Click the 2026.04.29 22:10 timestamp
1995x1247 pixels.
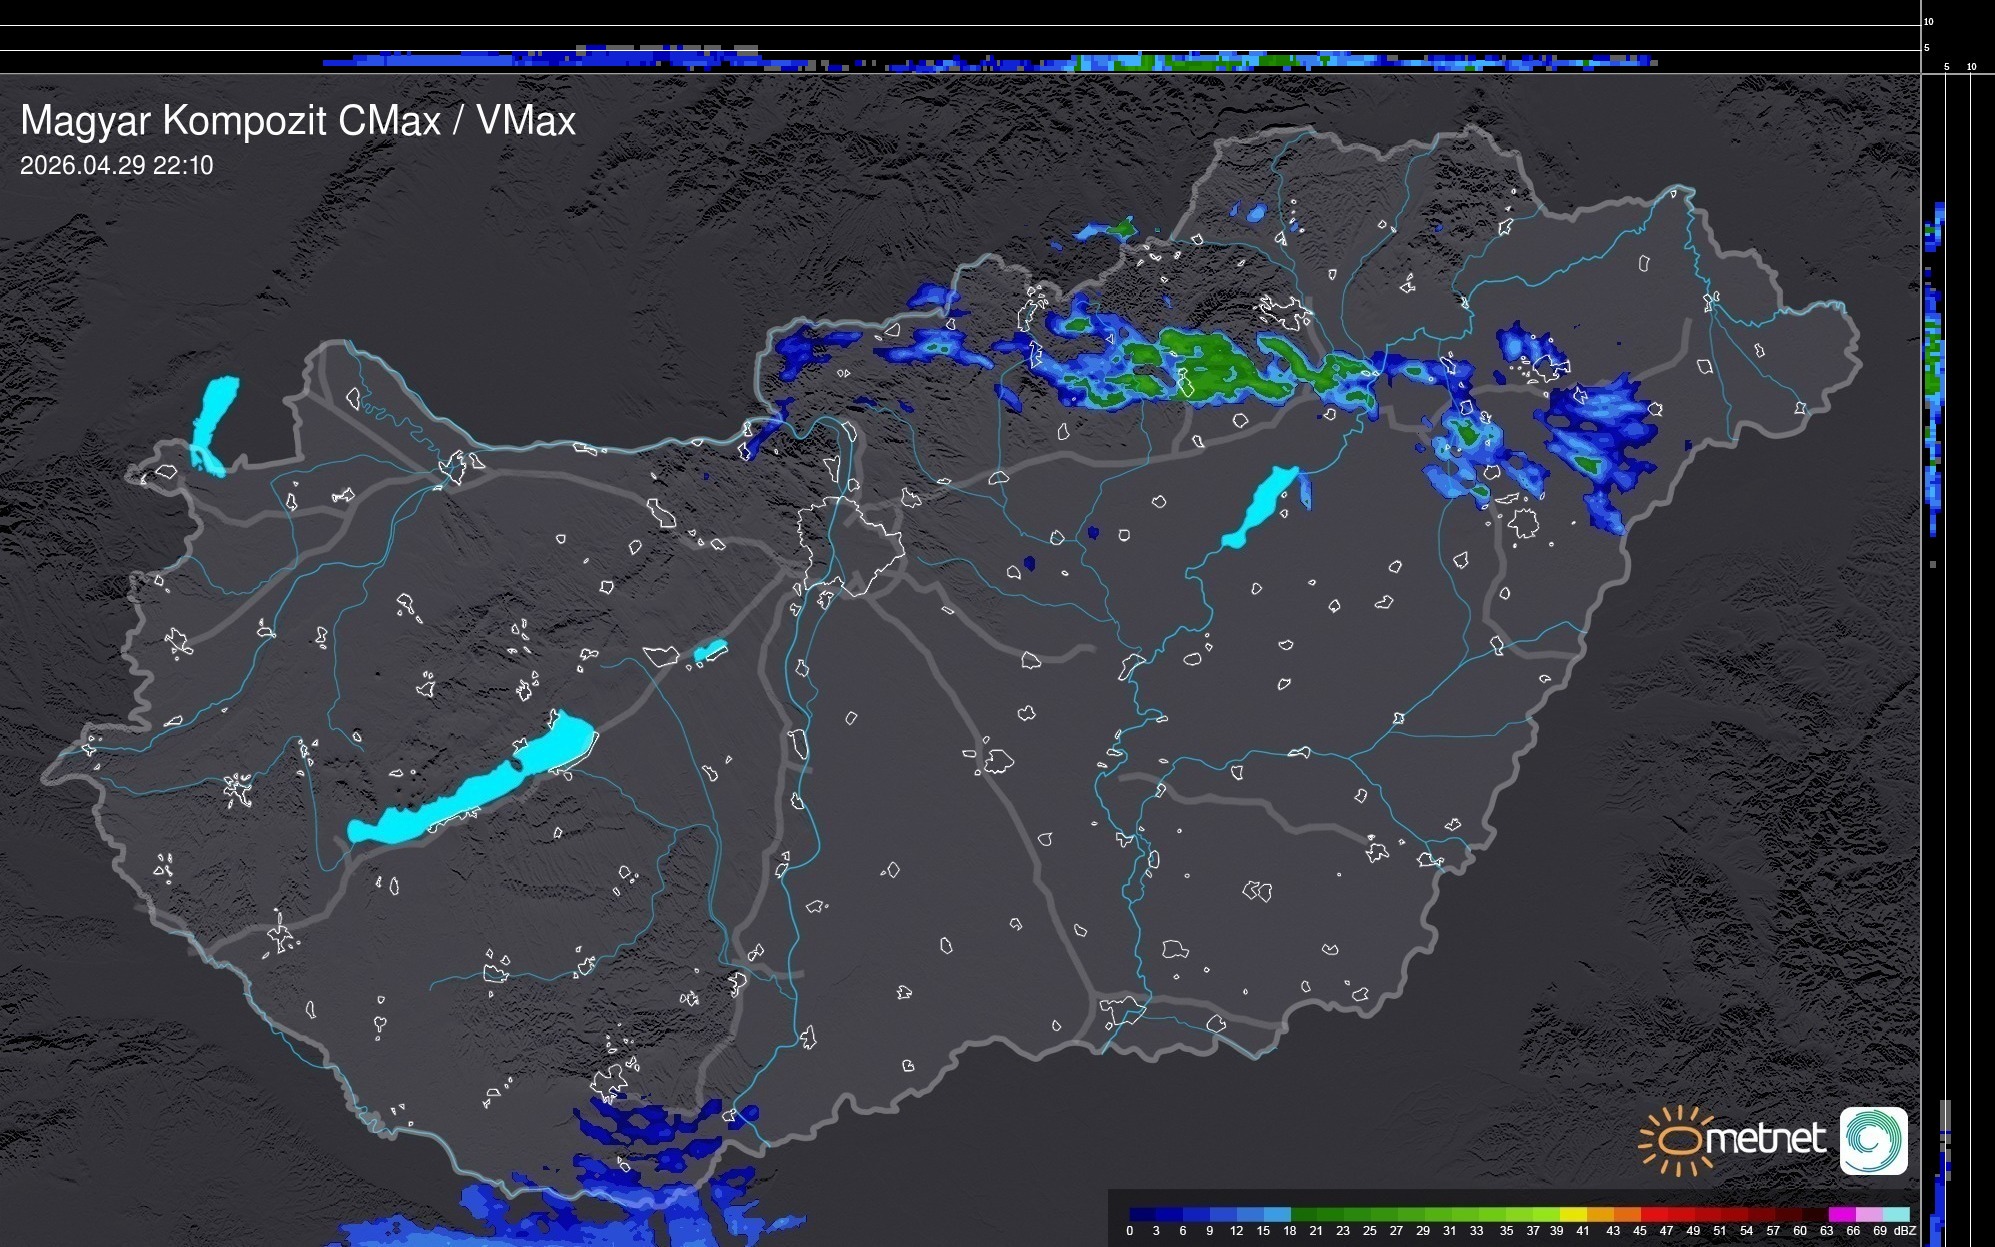116,166
